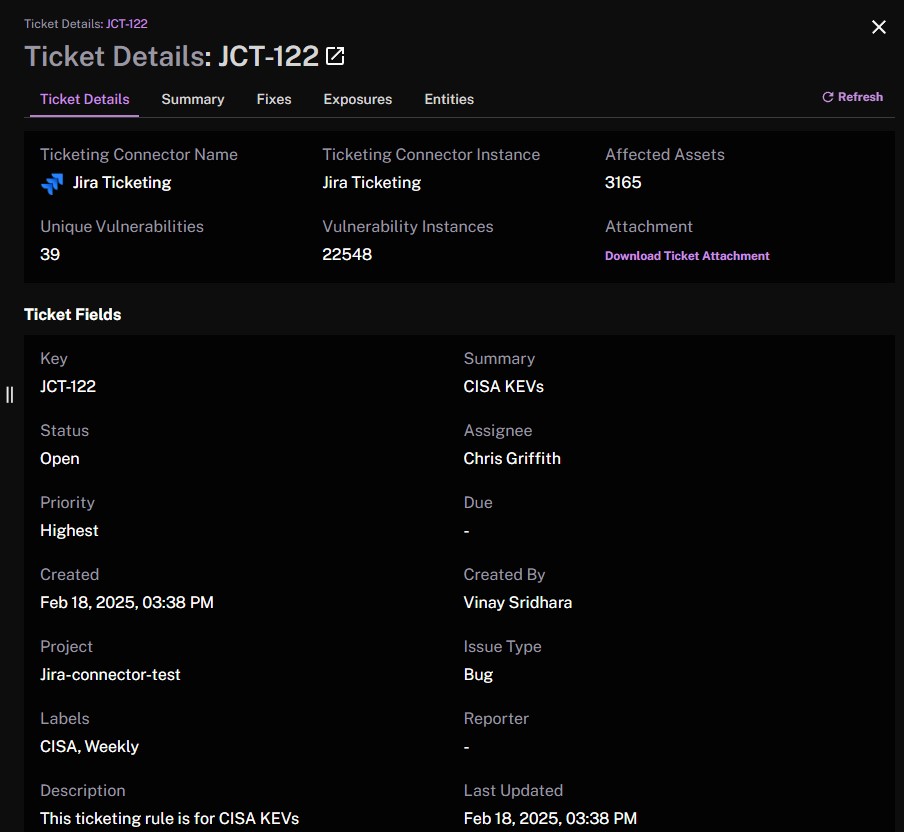Click Issue Type value Bug

coord(478,675)
